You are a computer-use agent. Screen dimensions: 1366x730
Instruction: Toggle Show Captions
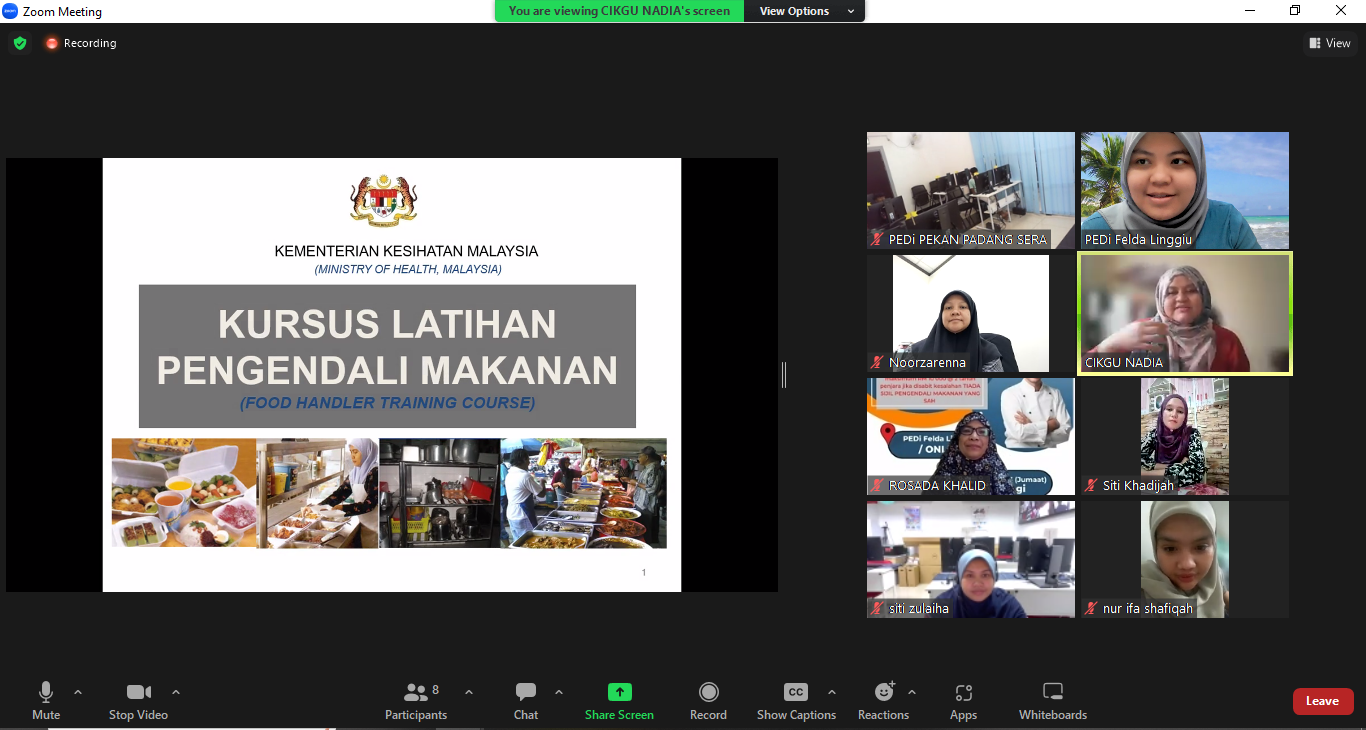click(796, 701)
